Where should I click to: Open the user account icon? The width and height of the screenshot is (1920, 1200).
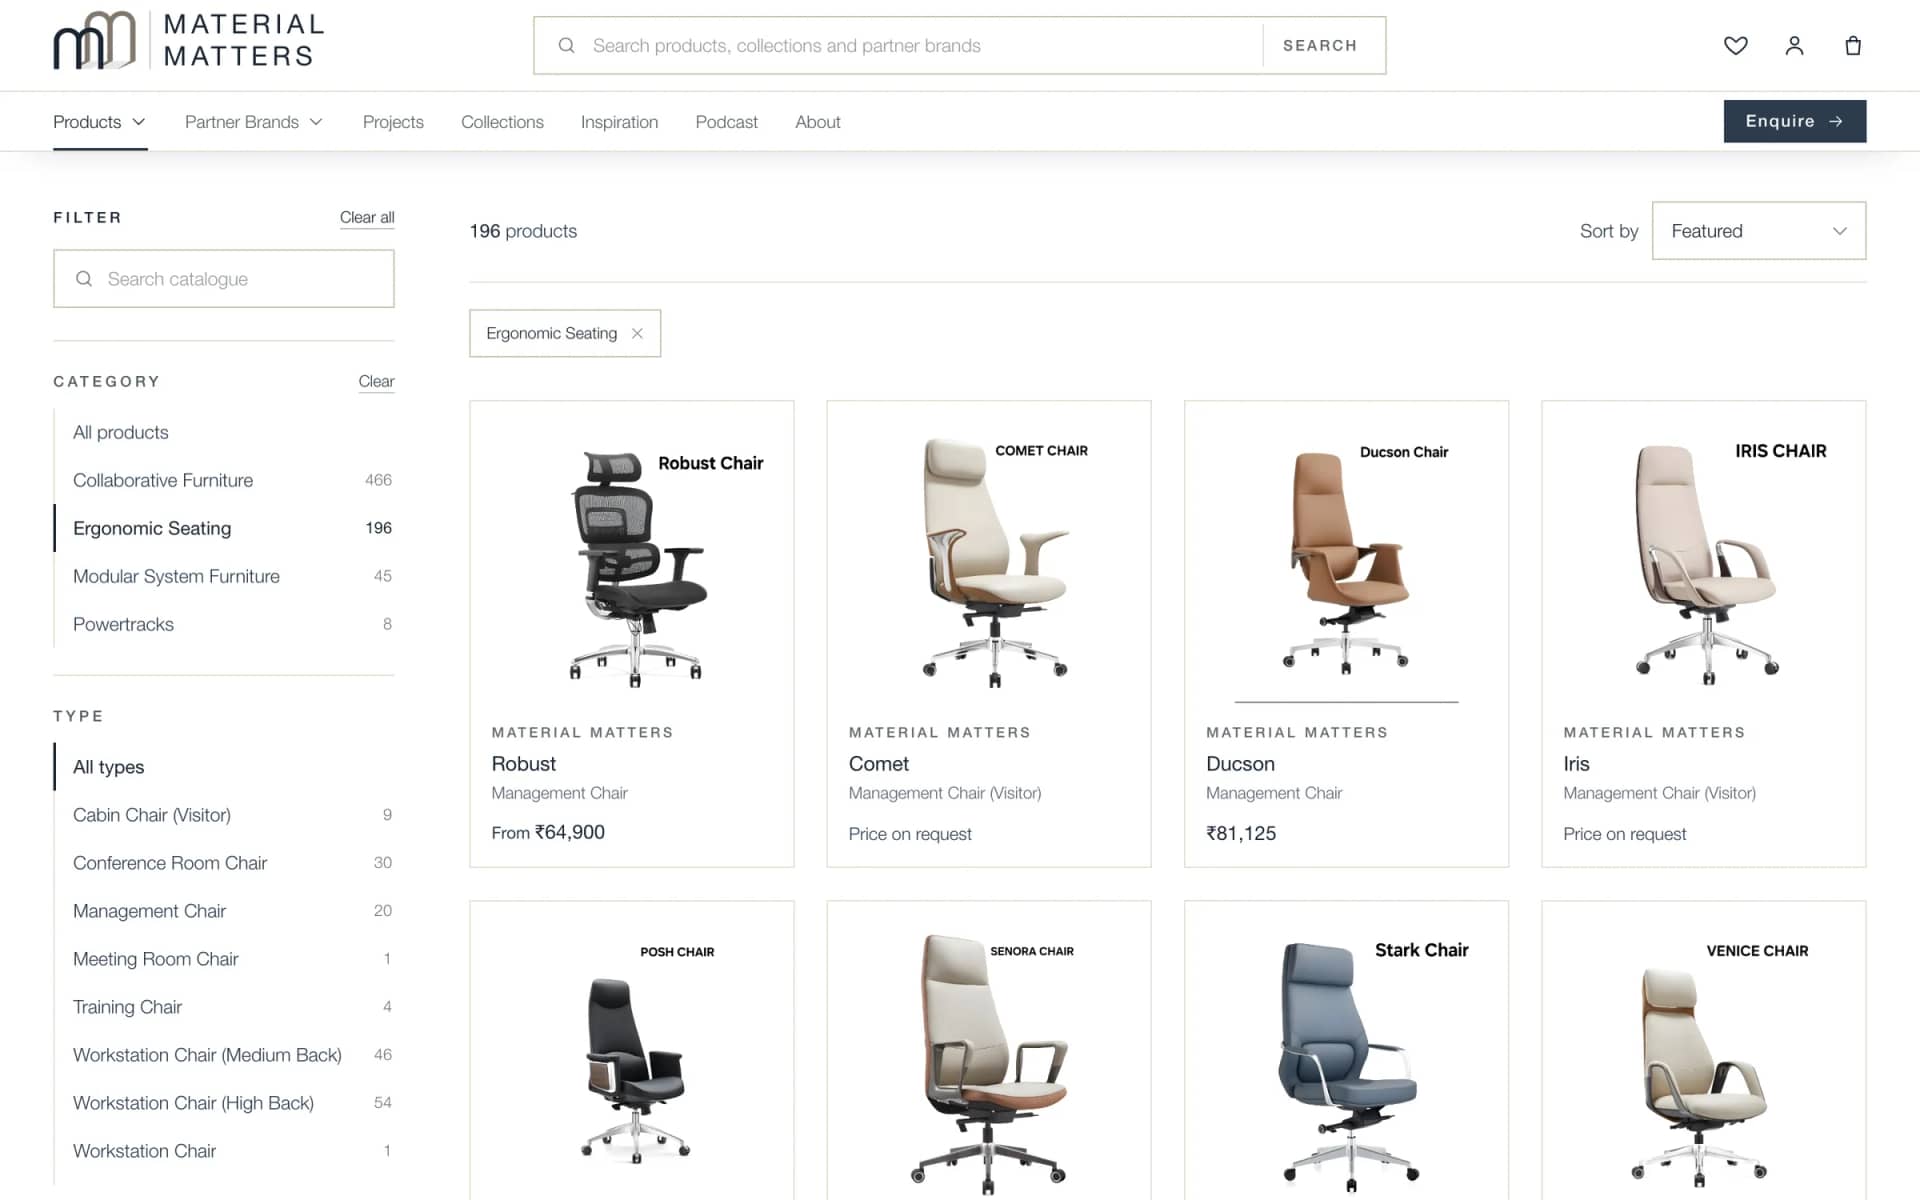[1794, 45]
